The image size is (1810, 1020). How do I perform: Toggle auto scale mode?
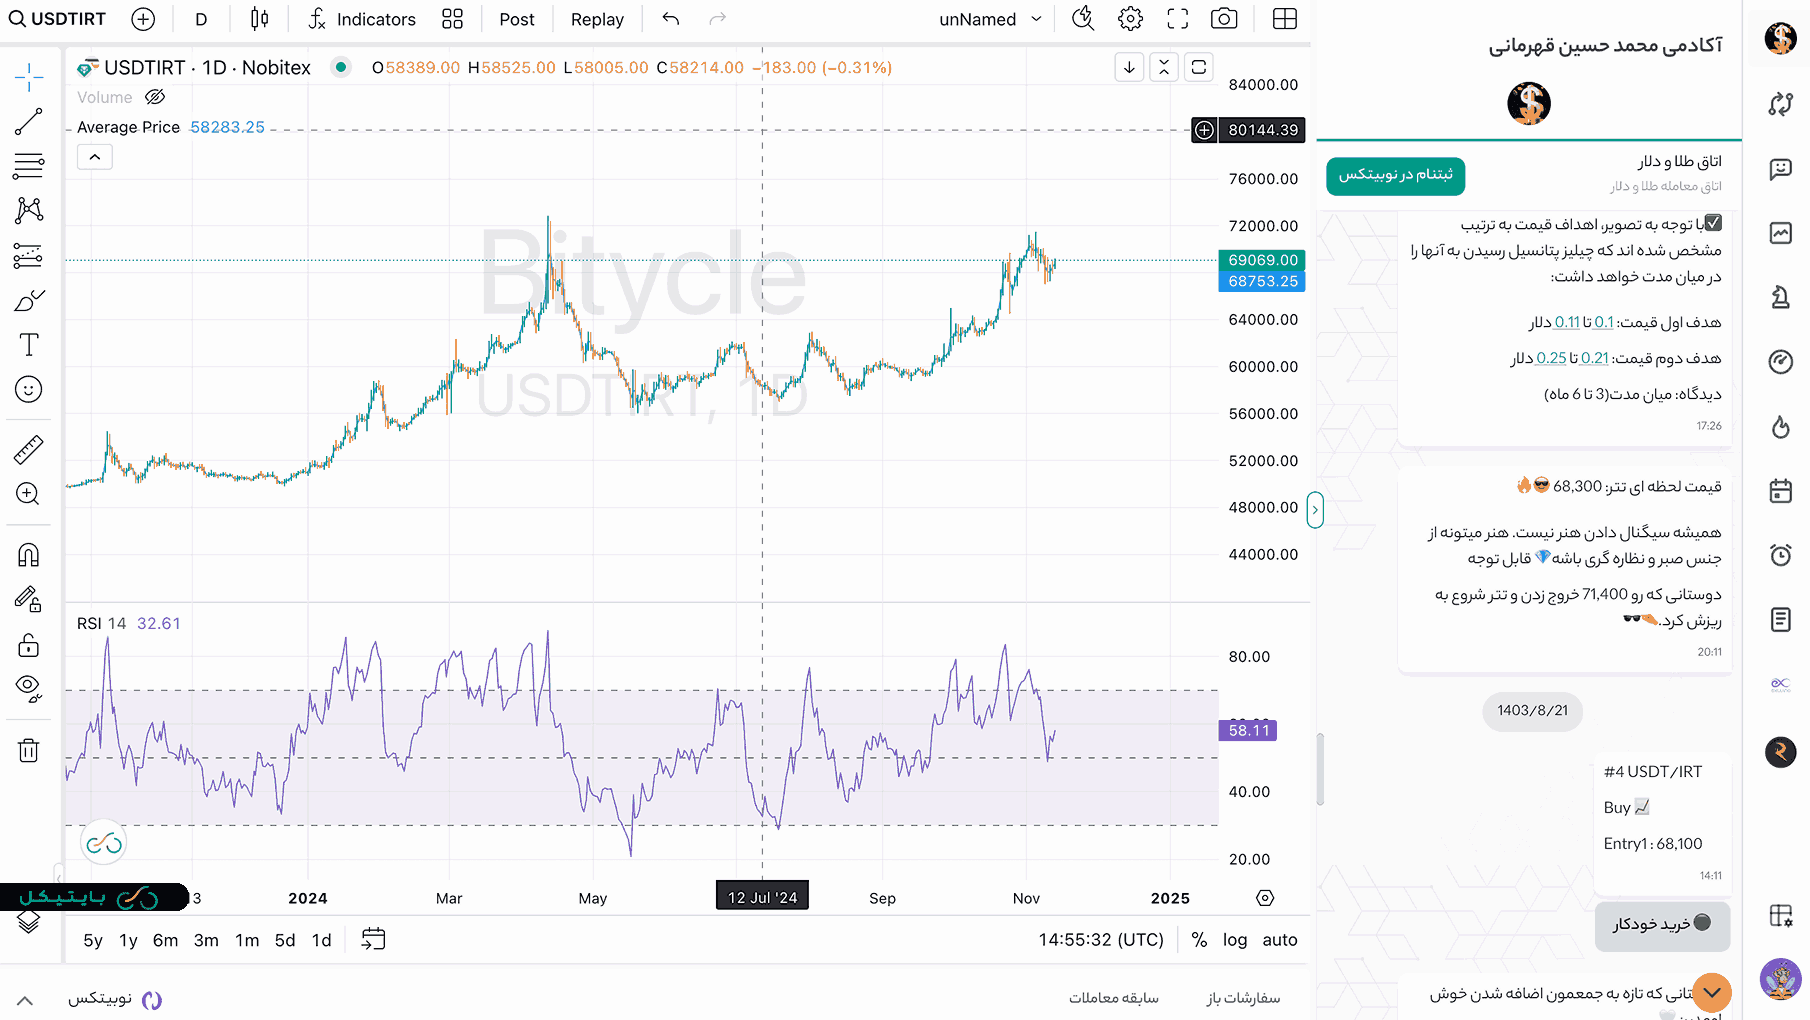(1280, 940)
